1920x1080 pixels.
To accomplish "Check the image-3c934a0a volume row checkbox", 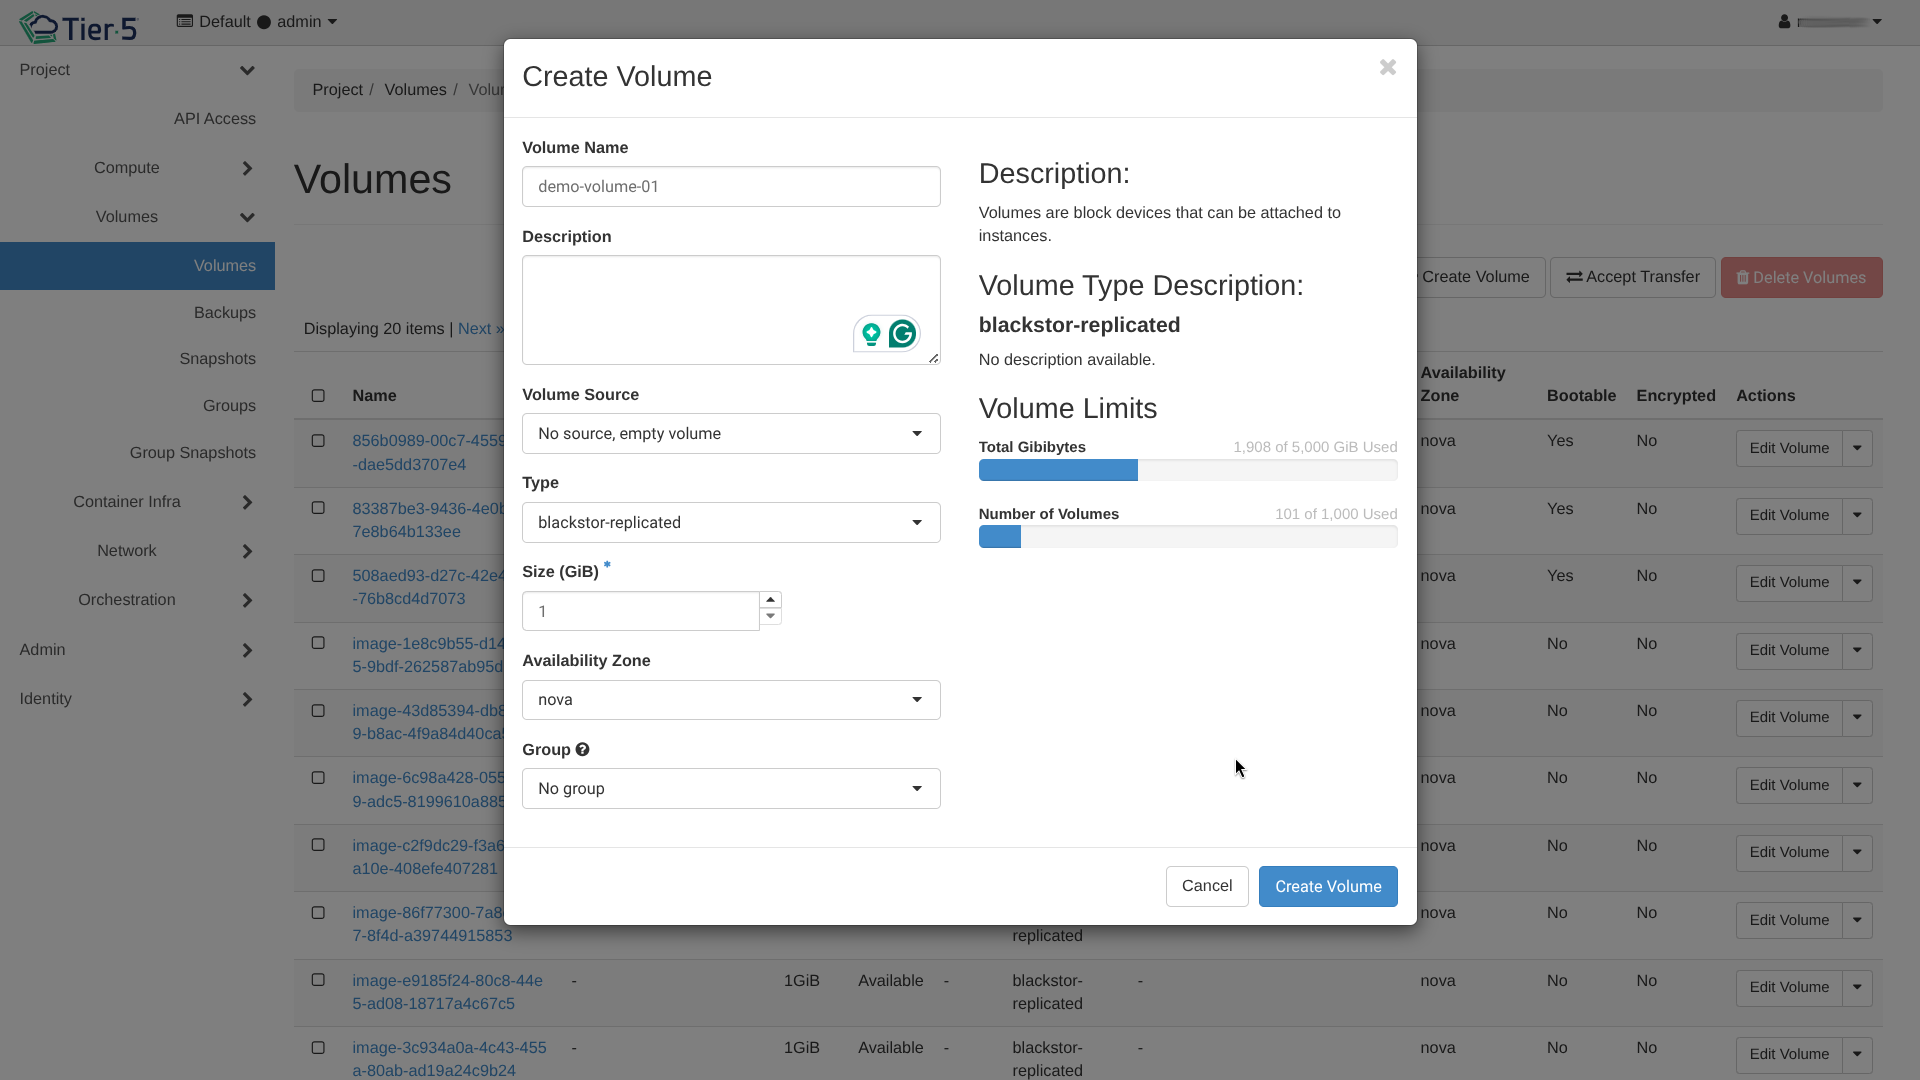I will click(x=318, y=1048).
